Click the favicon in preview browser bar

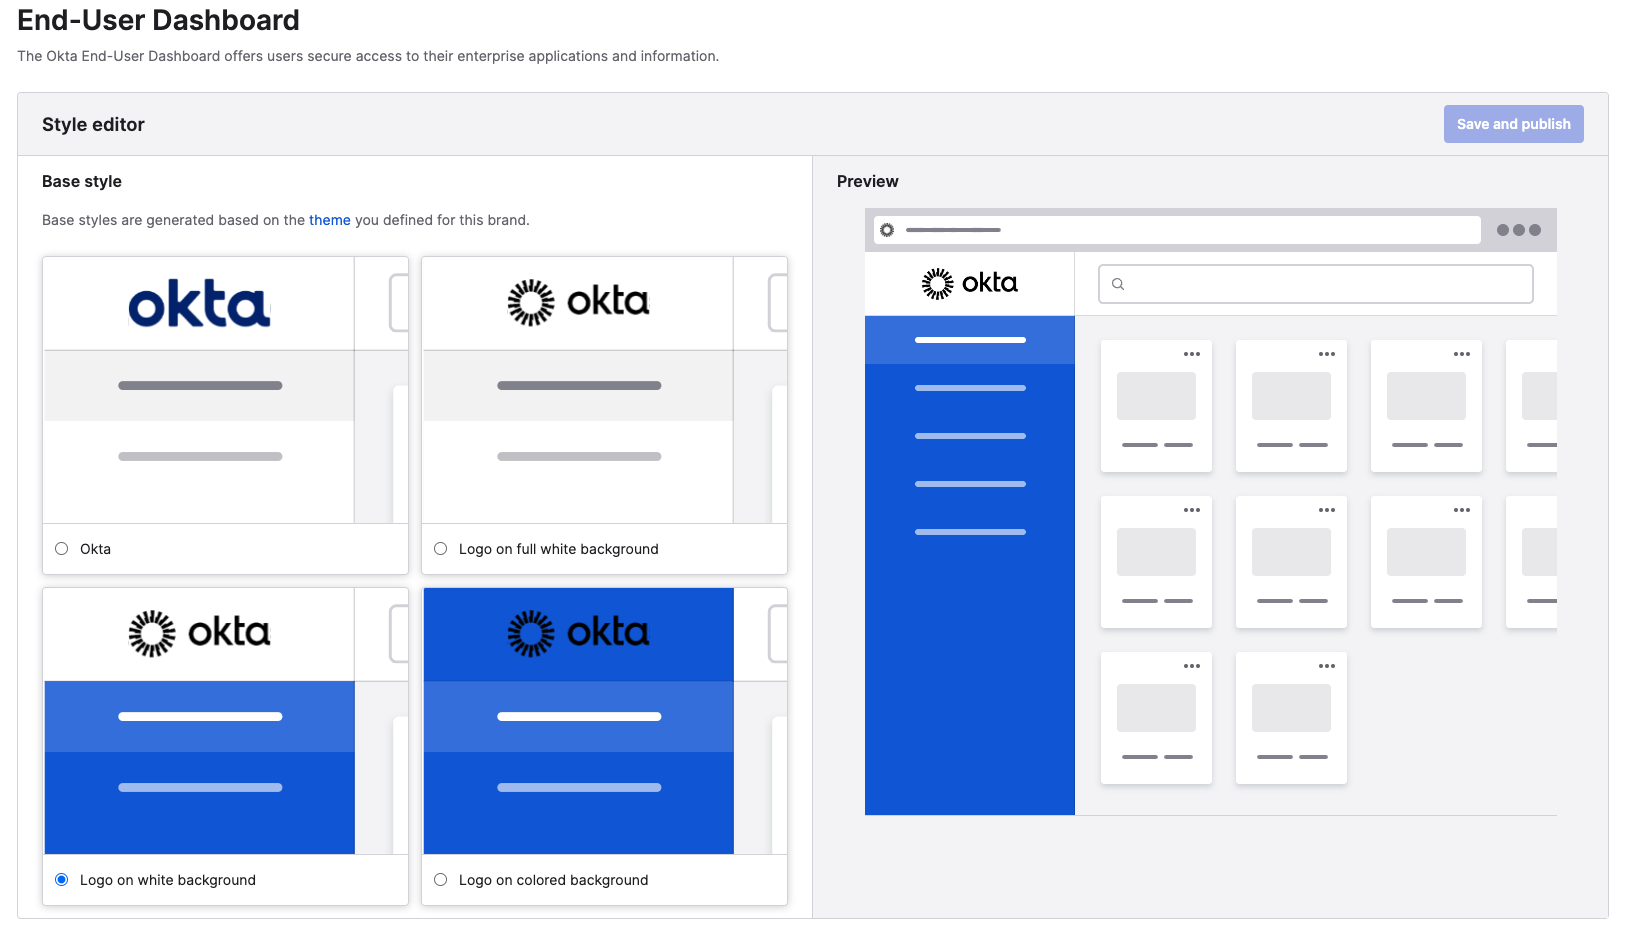click(x=887, y=230)
